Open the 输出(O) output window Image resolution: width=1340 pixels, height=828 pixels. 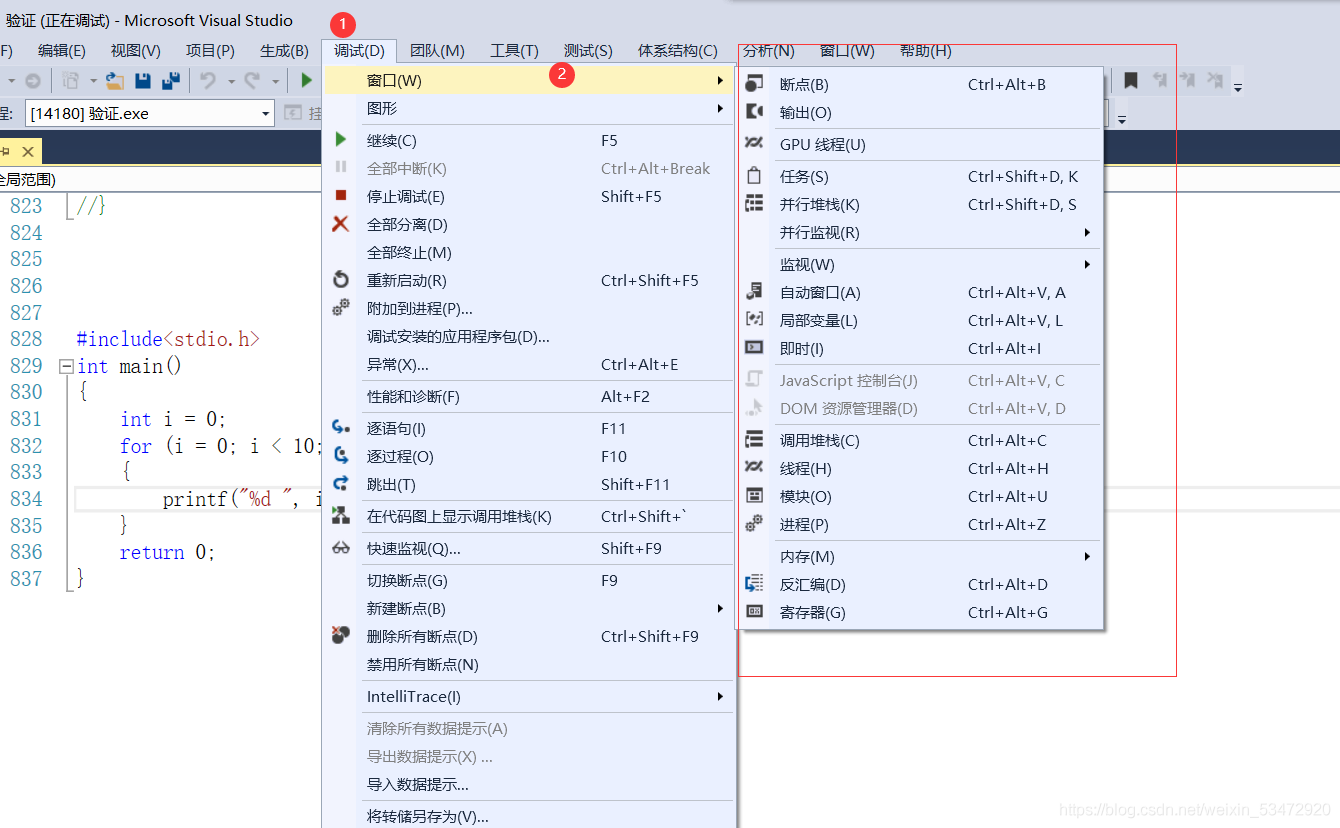pos(920,113)
